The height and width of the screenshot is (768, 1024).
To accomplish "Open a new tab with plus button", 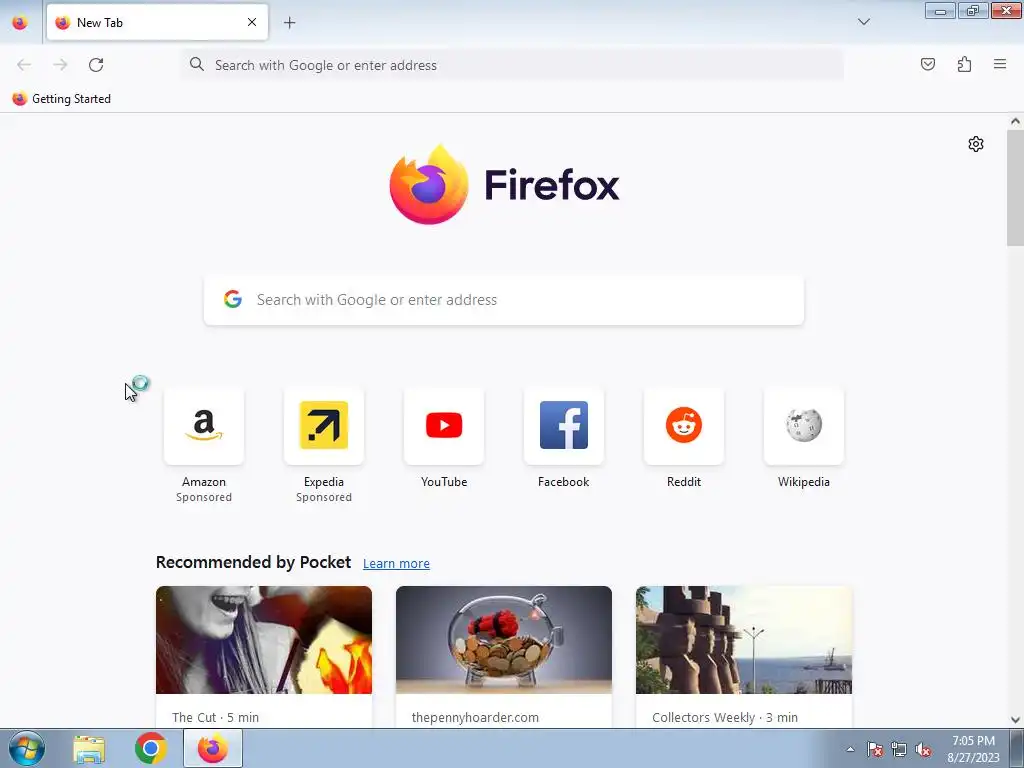I will point(289,23).
